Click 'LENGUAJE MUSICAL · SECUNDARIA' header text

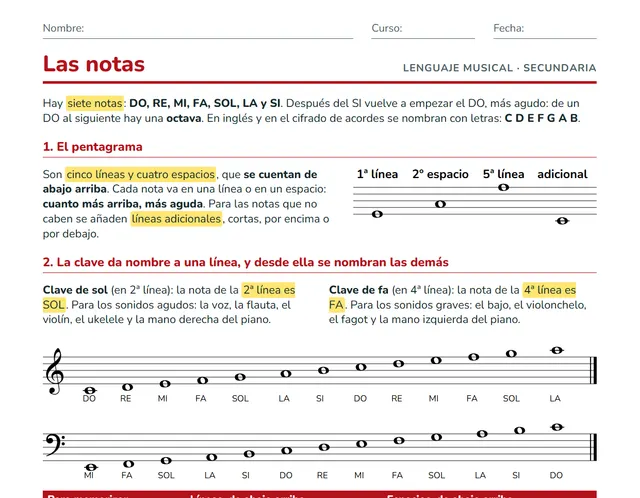[x=500, y=68]
